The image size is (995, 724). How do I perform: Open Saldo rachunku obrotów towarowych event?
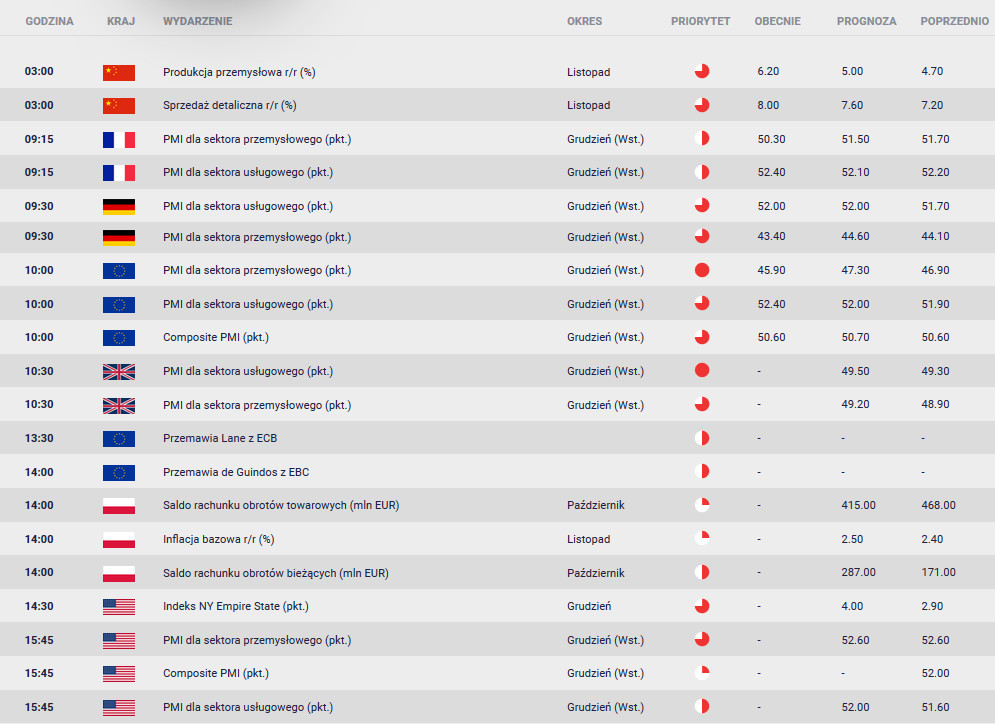[281, 505]
